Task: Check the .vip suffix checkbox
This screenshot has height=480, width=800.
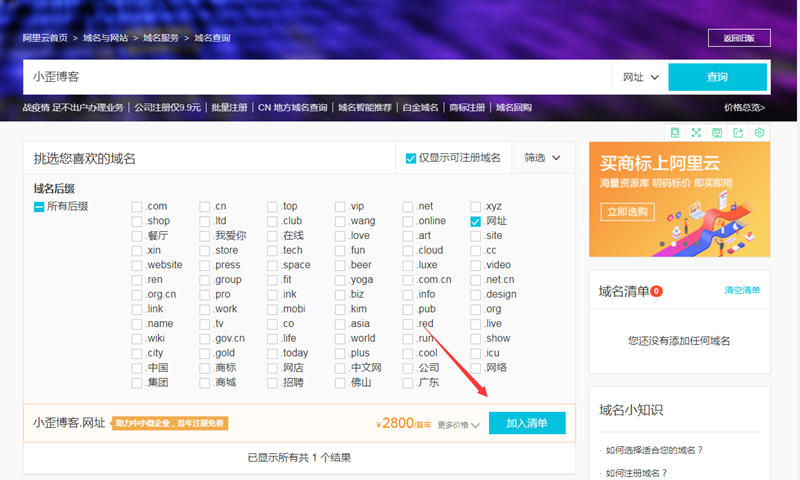Action: tap(340, 207)
